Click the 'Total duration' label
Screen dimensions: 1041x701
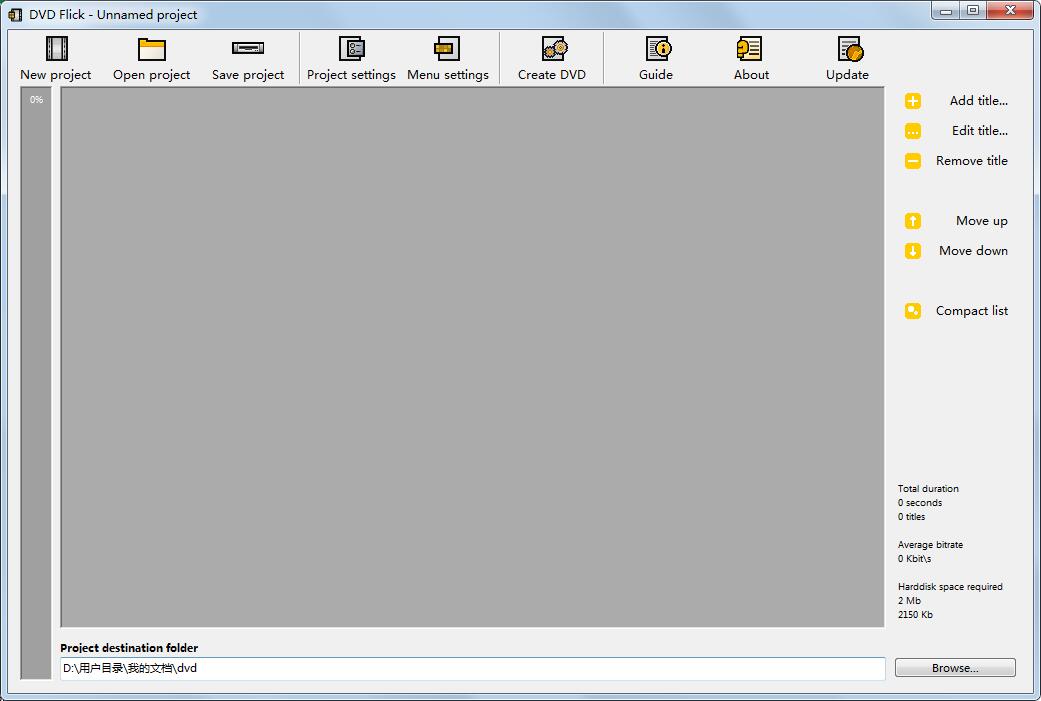click(928, 489)
